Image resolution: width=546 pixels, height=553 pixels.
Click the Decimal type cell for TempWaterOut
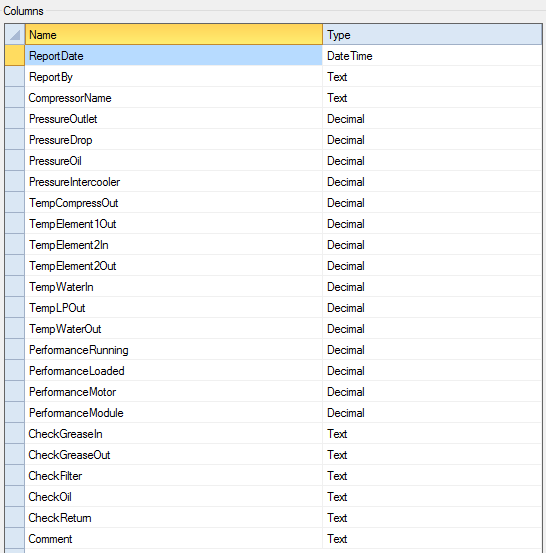[432, 328]
